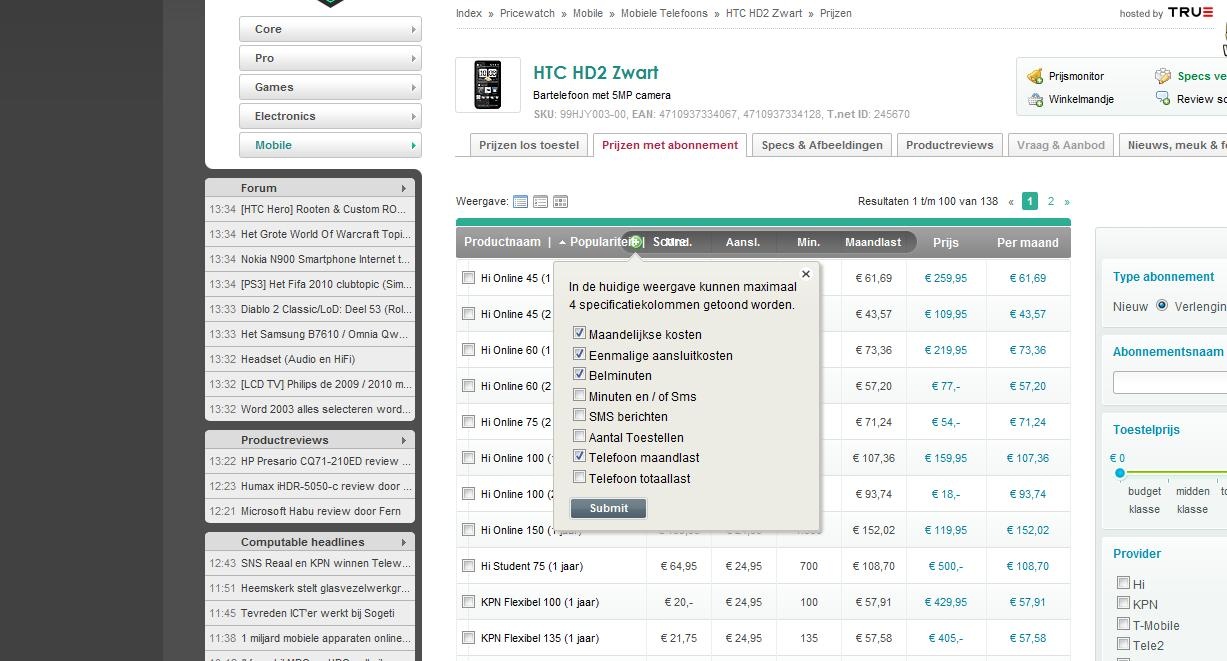
Task: Expand the Core menu section
Action: pos(330,29)
